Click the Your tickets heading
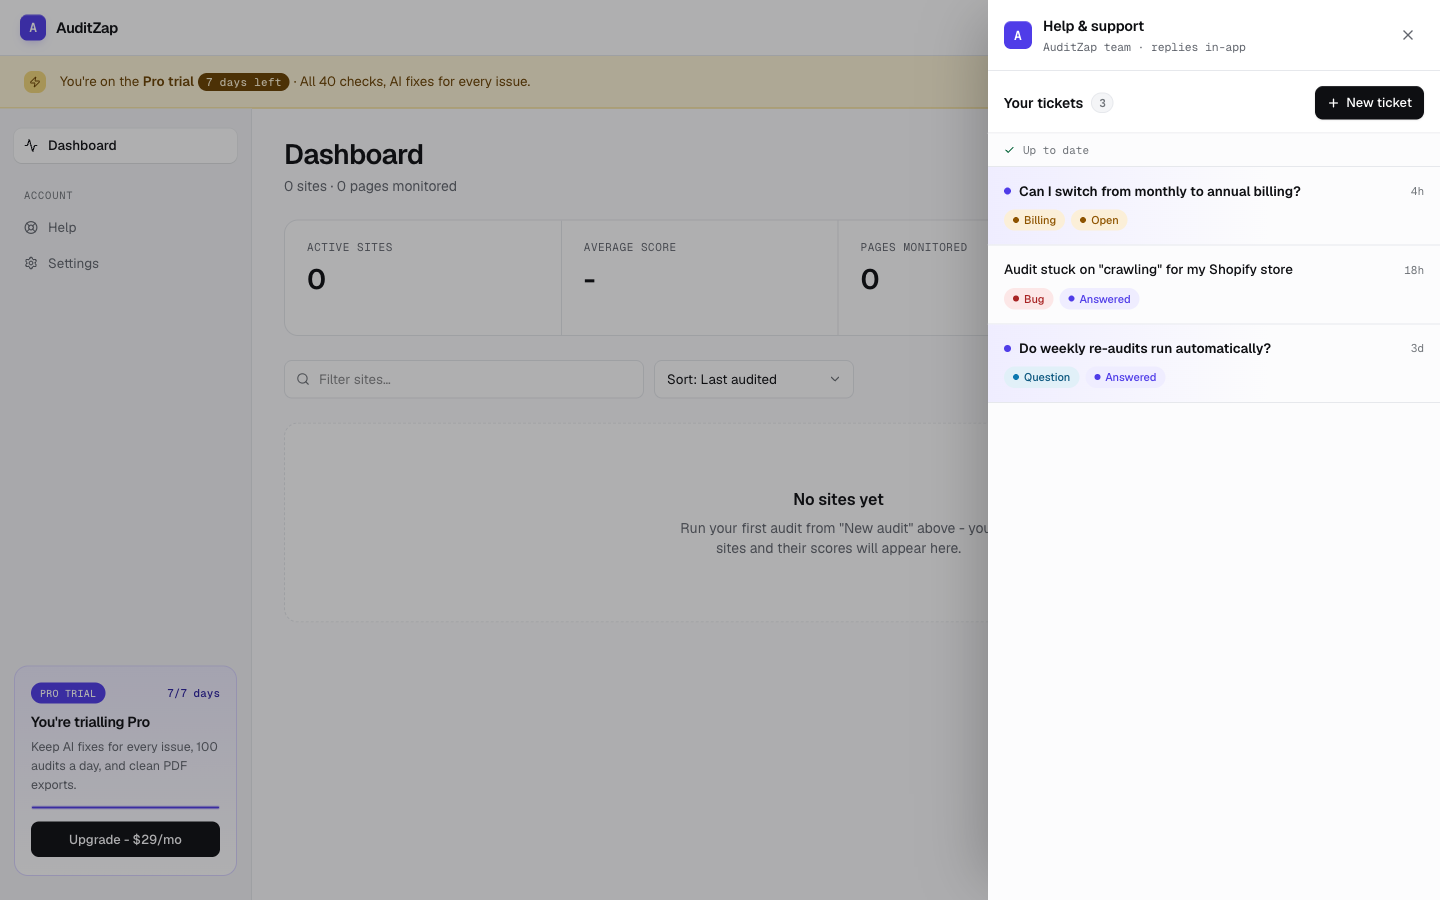 [x=1043, y=103]
